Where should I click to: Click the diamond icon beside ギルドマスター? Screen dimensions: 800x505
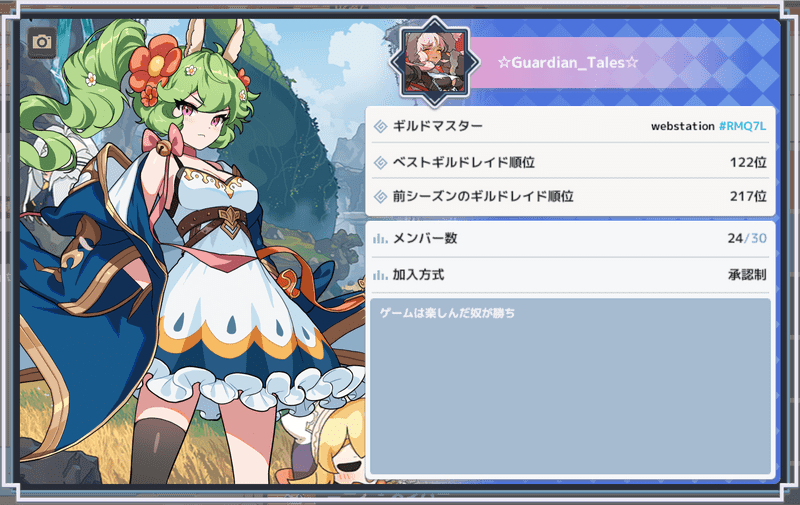point(381,126)
